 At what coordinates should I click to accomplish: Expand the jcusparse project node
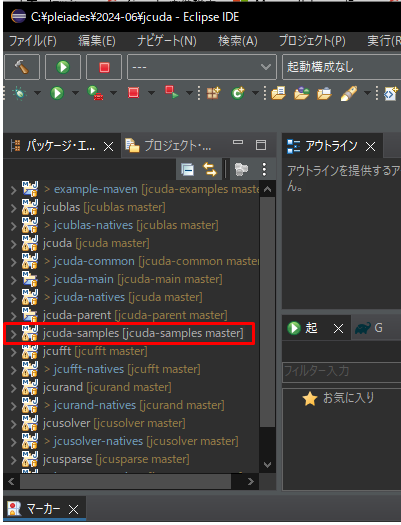(x=13, y=460)
